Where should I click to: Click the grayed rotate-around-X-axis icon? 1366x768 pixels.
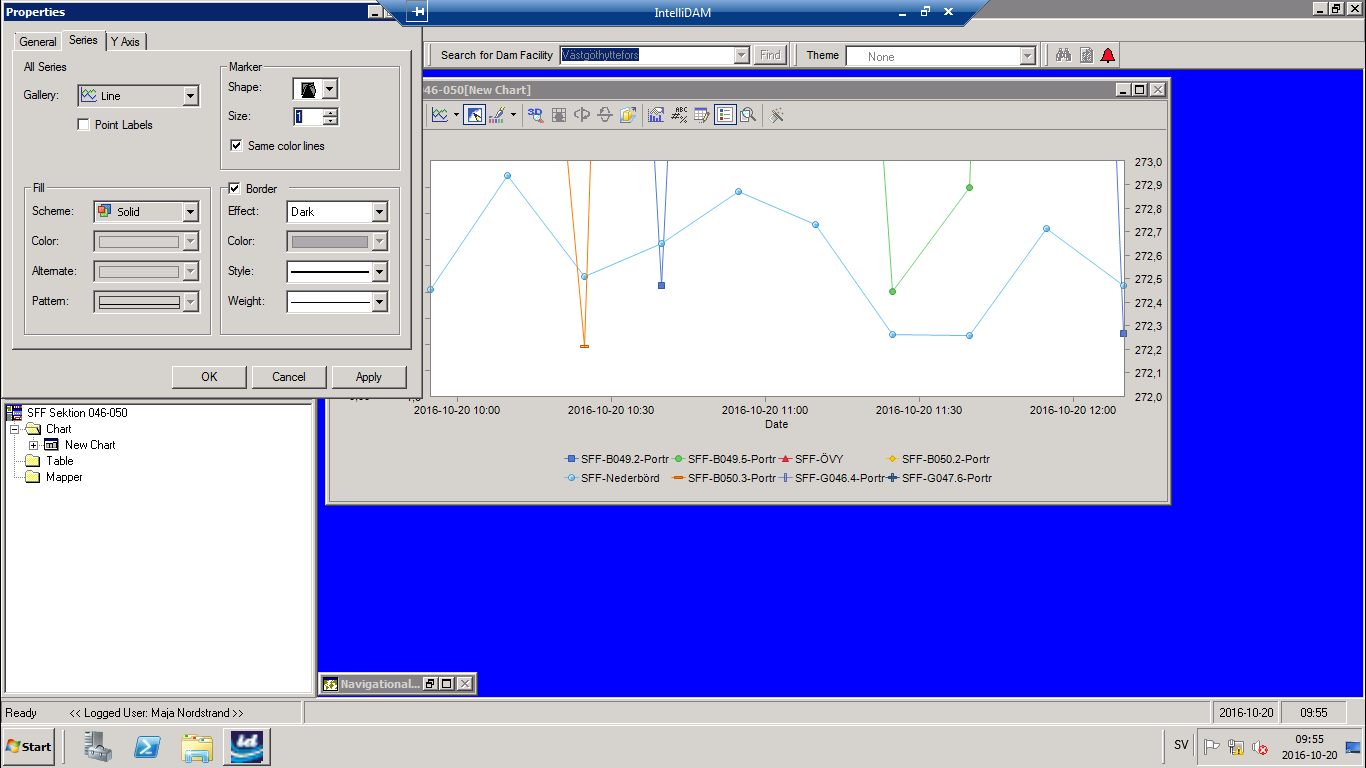(x=604, y=115)
